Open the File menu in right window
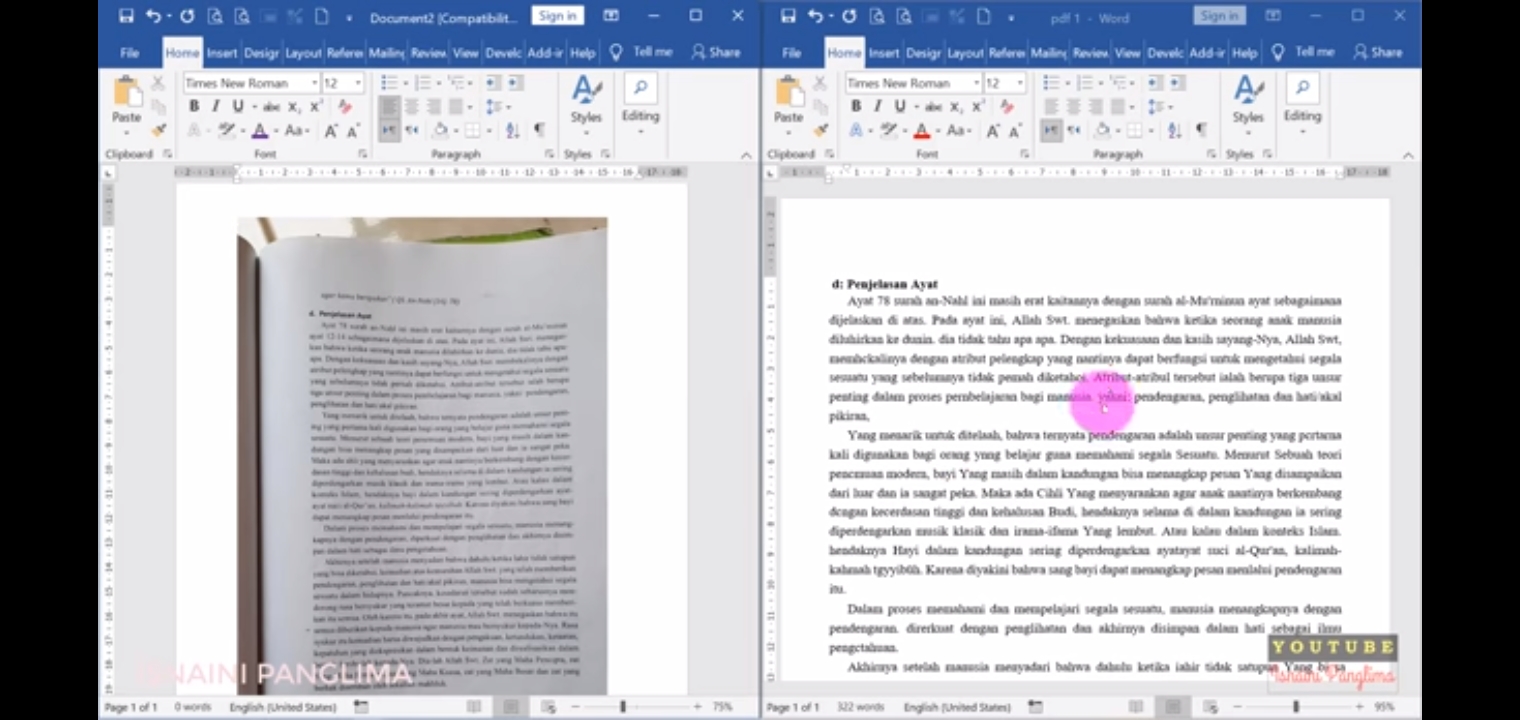Image resolution: width=1520 pixels, height=720 pixels. tap(790, 52)
